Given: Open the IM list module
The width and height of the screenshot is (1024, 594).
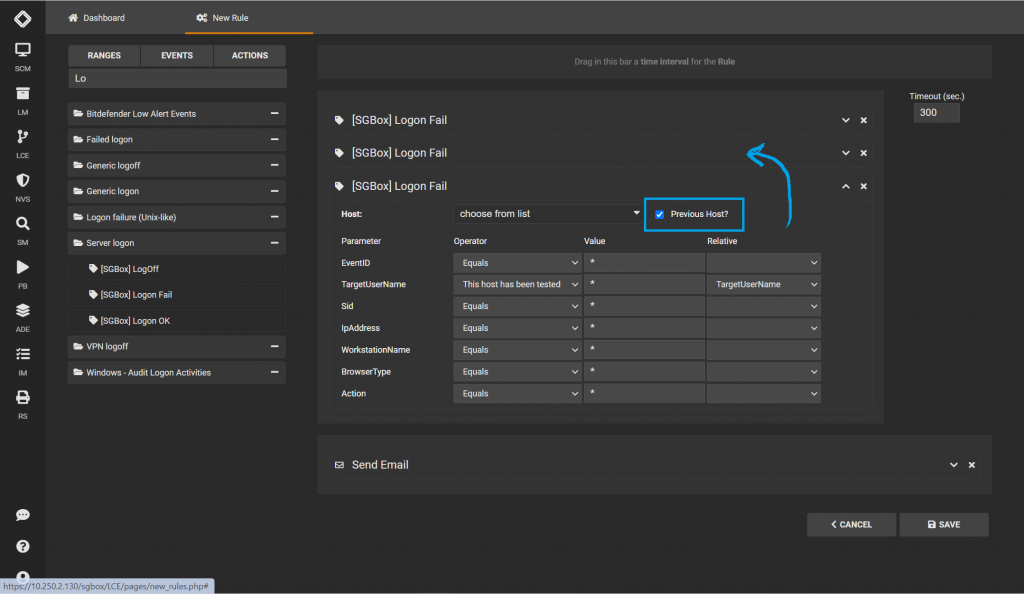Looking at the screenshot, I should coord(23,361).
